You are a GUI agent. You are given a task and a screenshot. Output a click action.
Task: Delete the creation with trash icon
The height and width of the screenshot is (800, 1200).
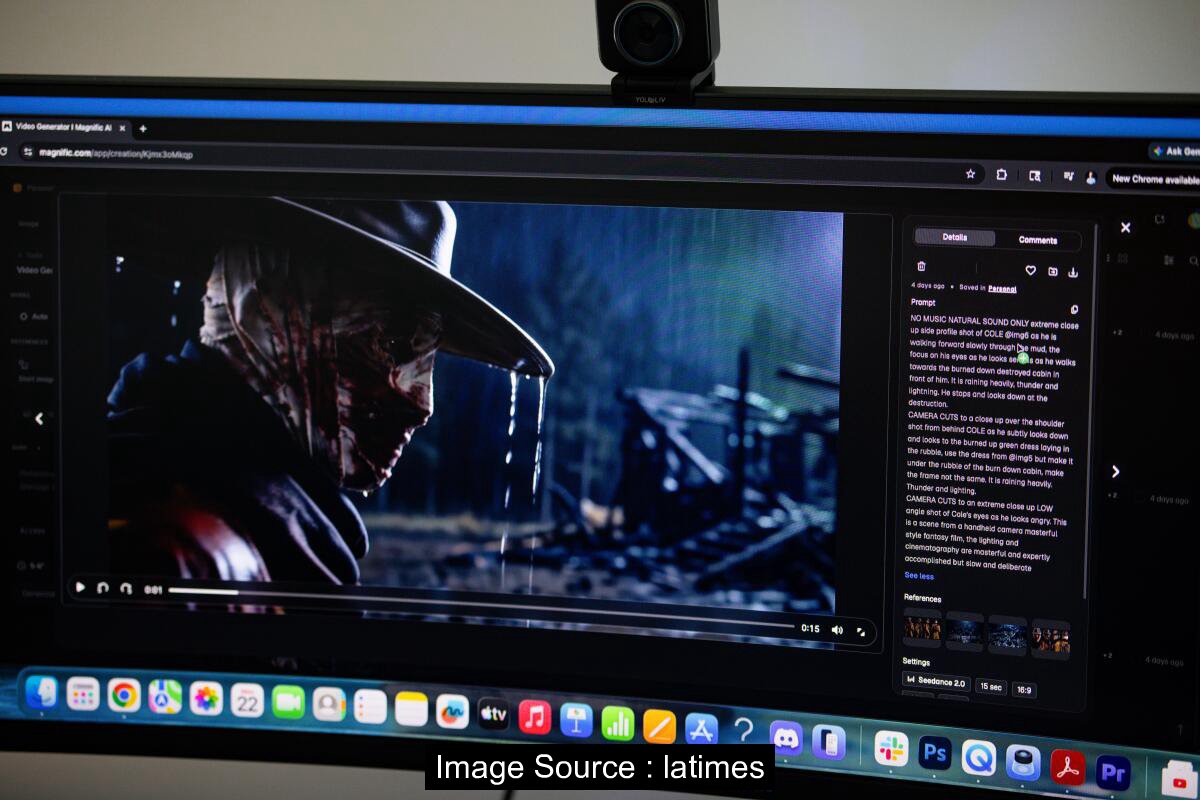(x=921, y=267)
